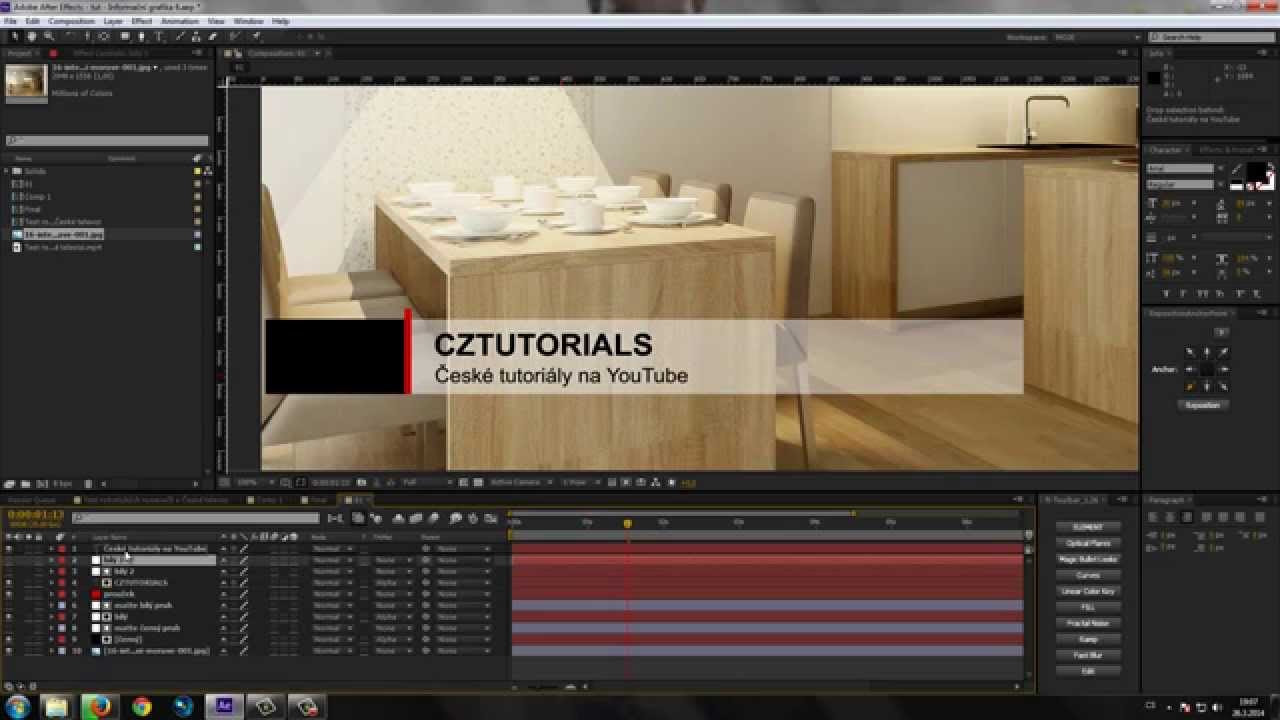Screen dimensions: 1280x720
Task: Select the Pen tool
Action: (141, 36)
